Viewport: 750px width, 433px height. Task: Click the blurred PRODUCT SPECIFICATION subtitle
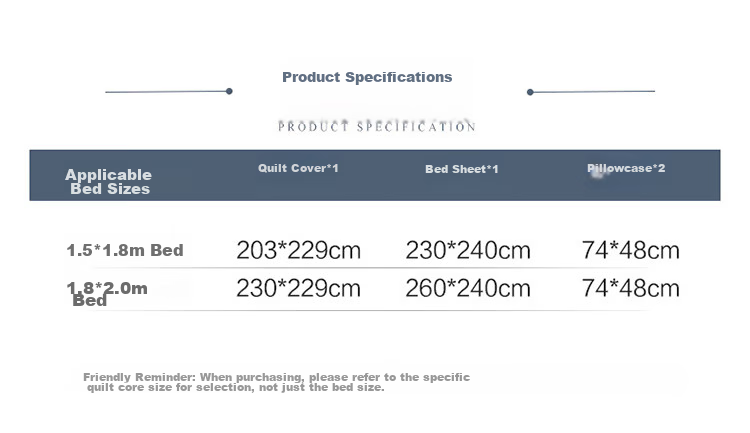coord(377,126)
